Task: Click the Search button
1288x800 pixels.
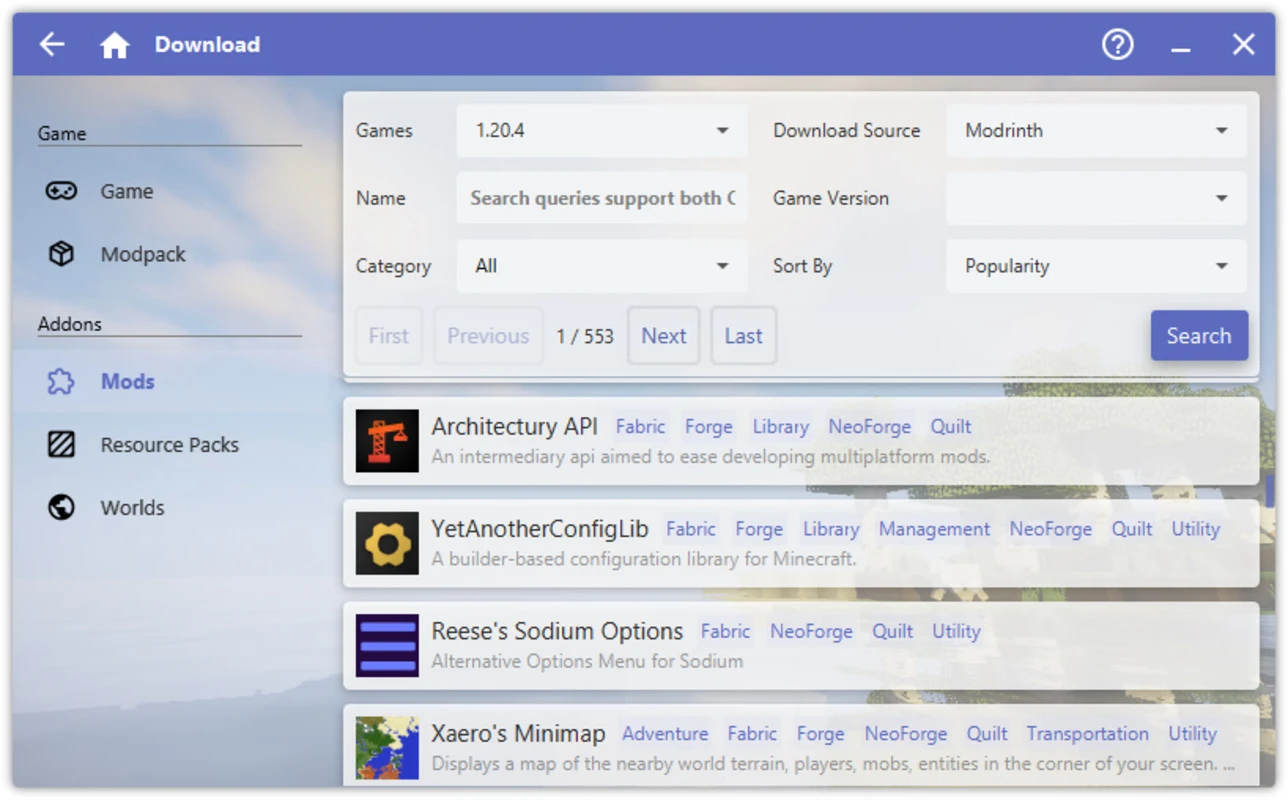Action: 1199,336
